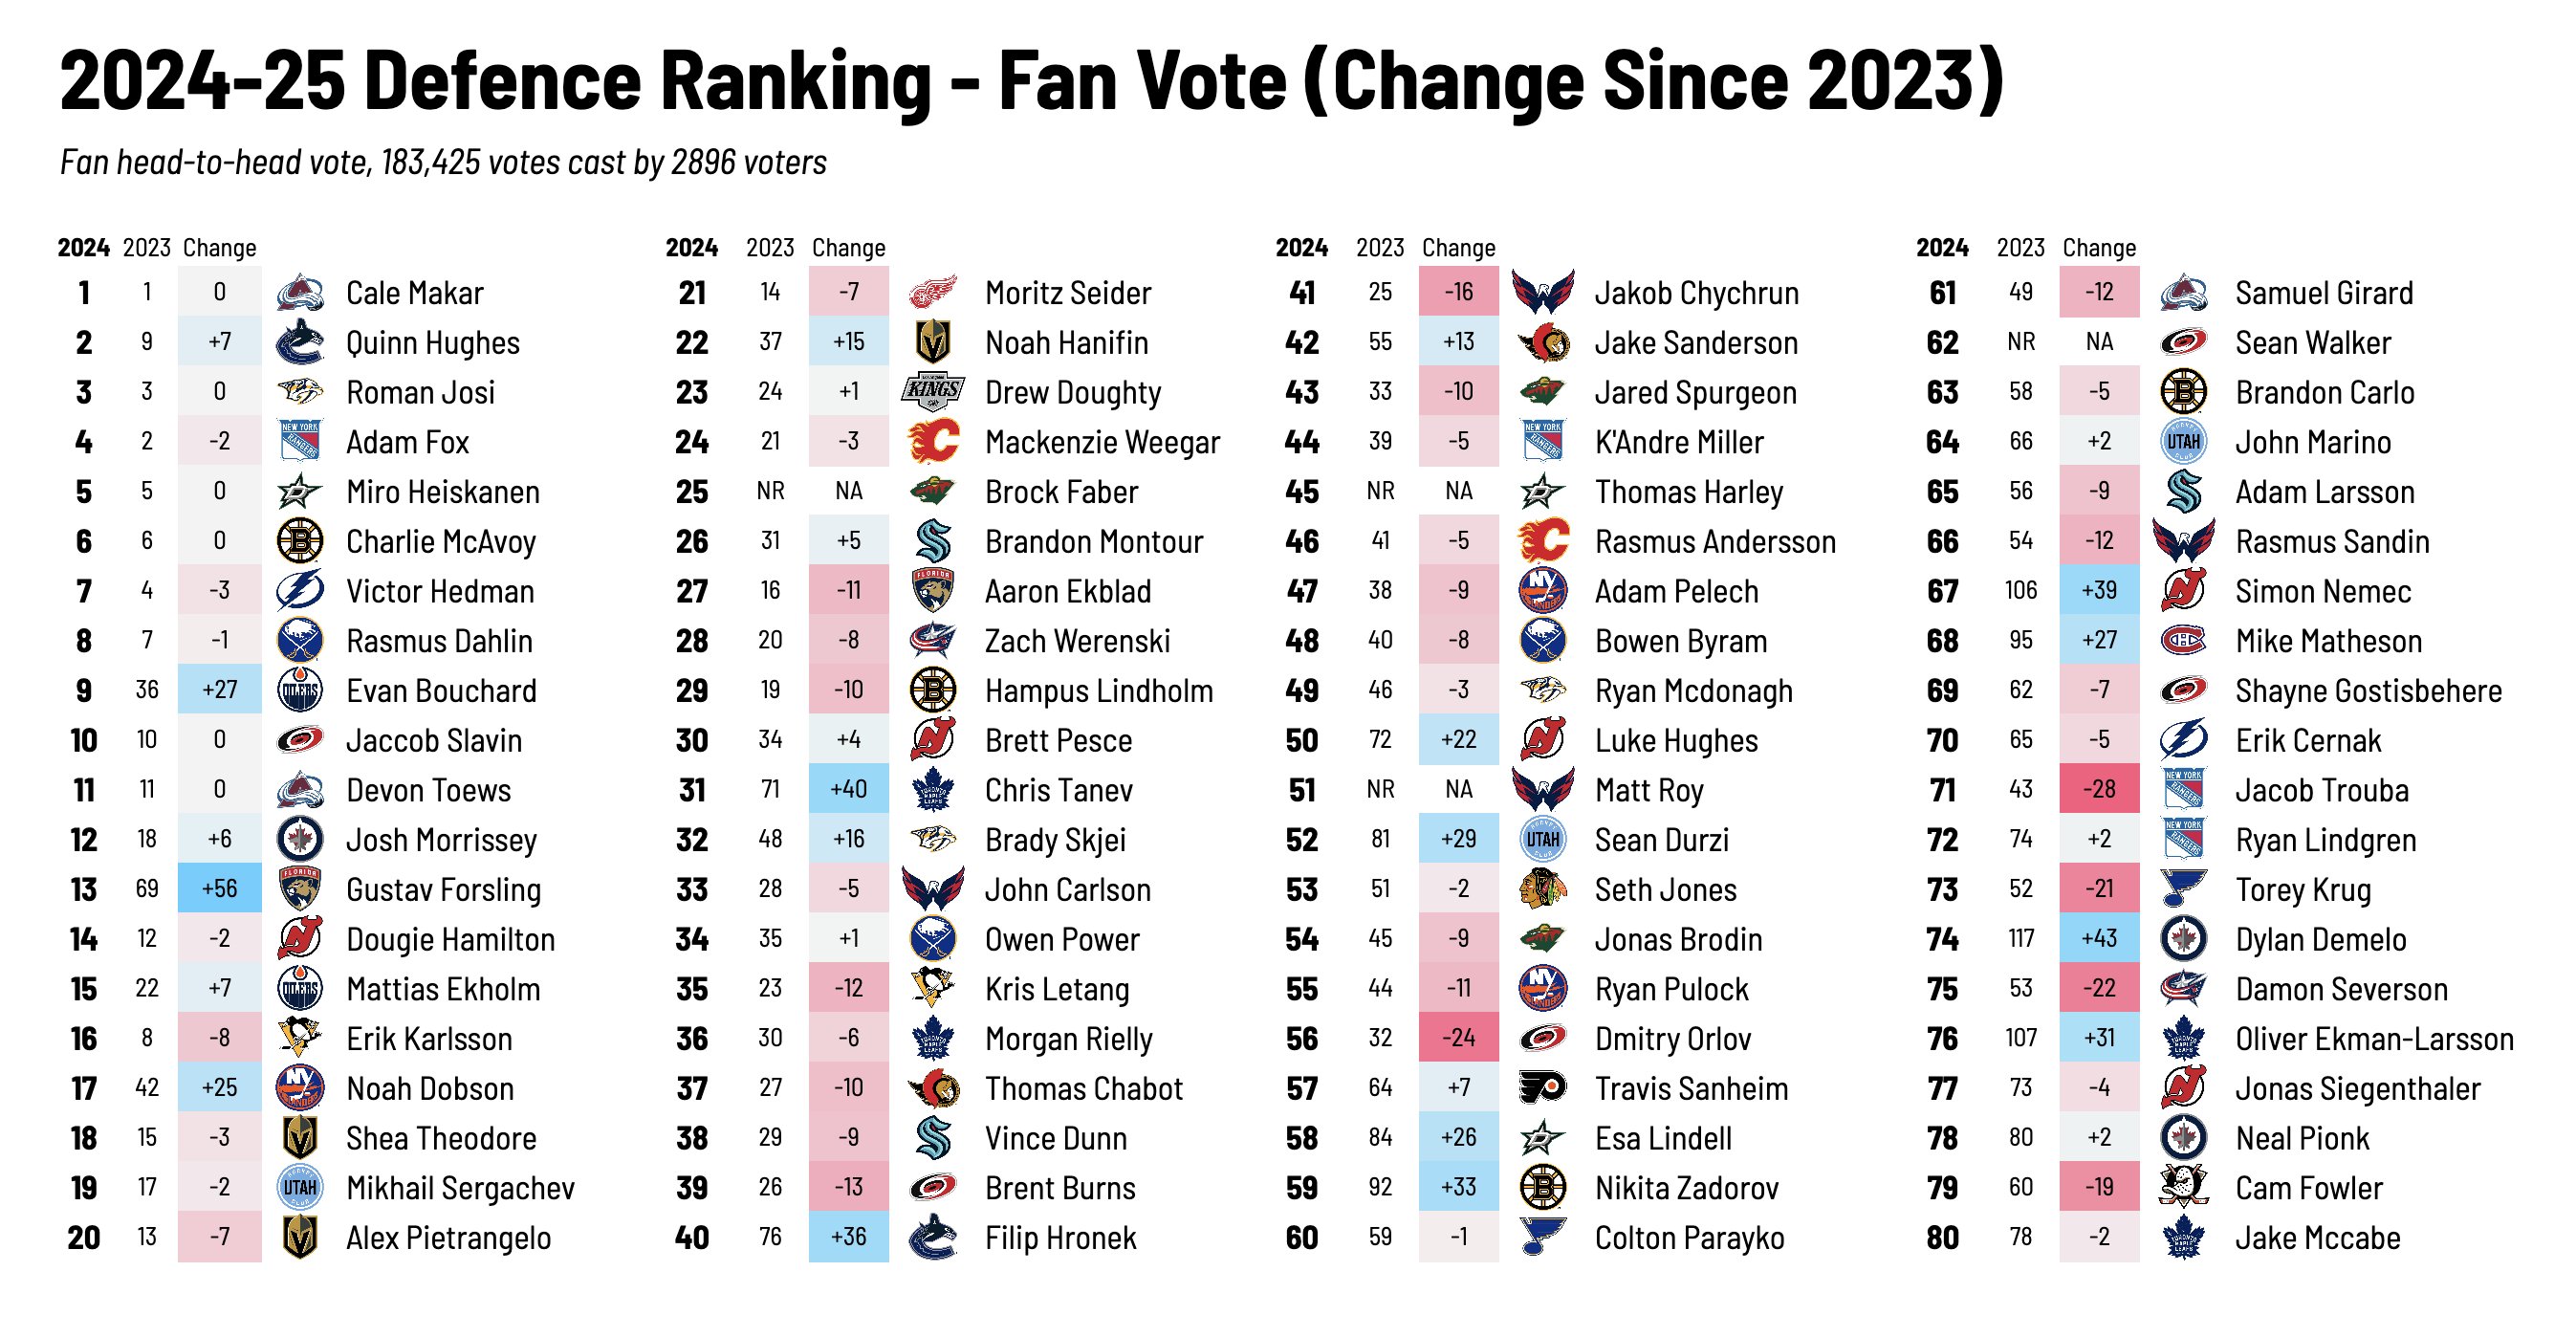Click the Flyers logo beside Travis Sanheim
Screen dimensions: 2576x1337
(x=1543, y=1088)
